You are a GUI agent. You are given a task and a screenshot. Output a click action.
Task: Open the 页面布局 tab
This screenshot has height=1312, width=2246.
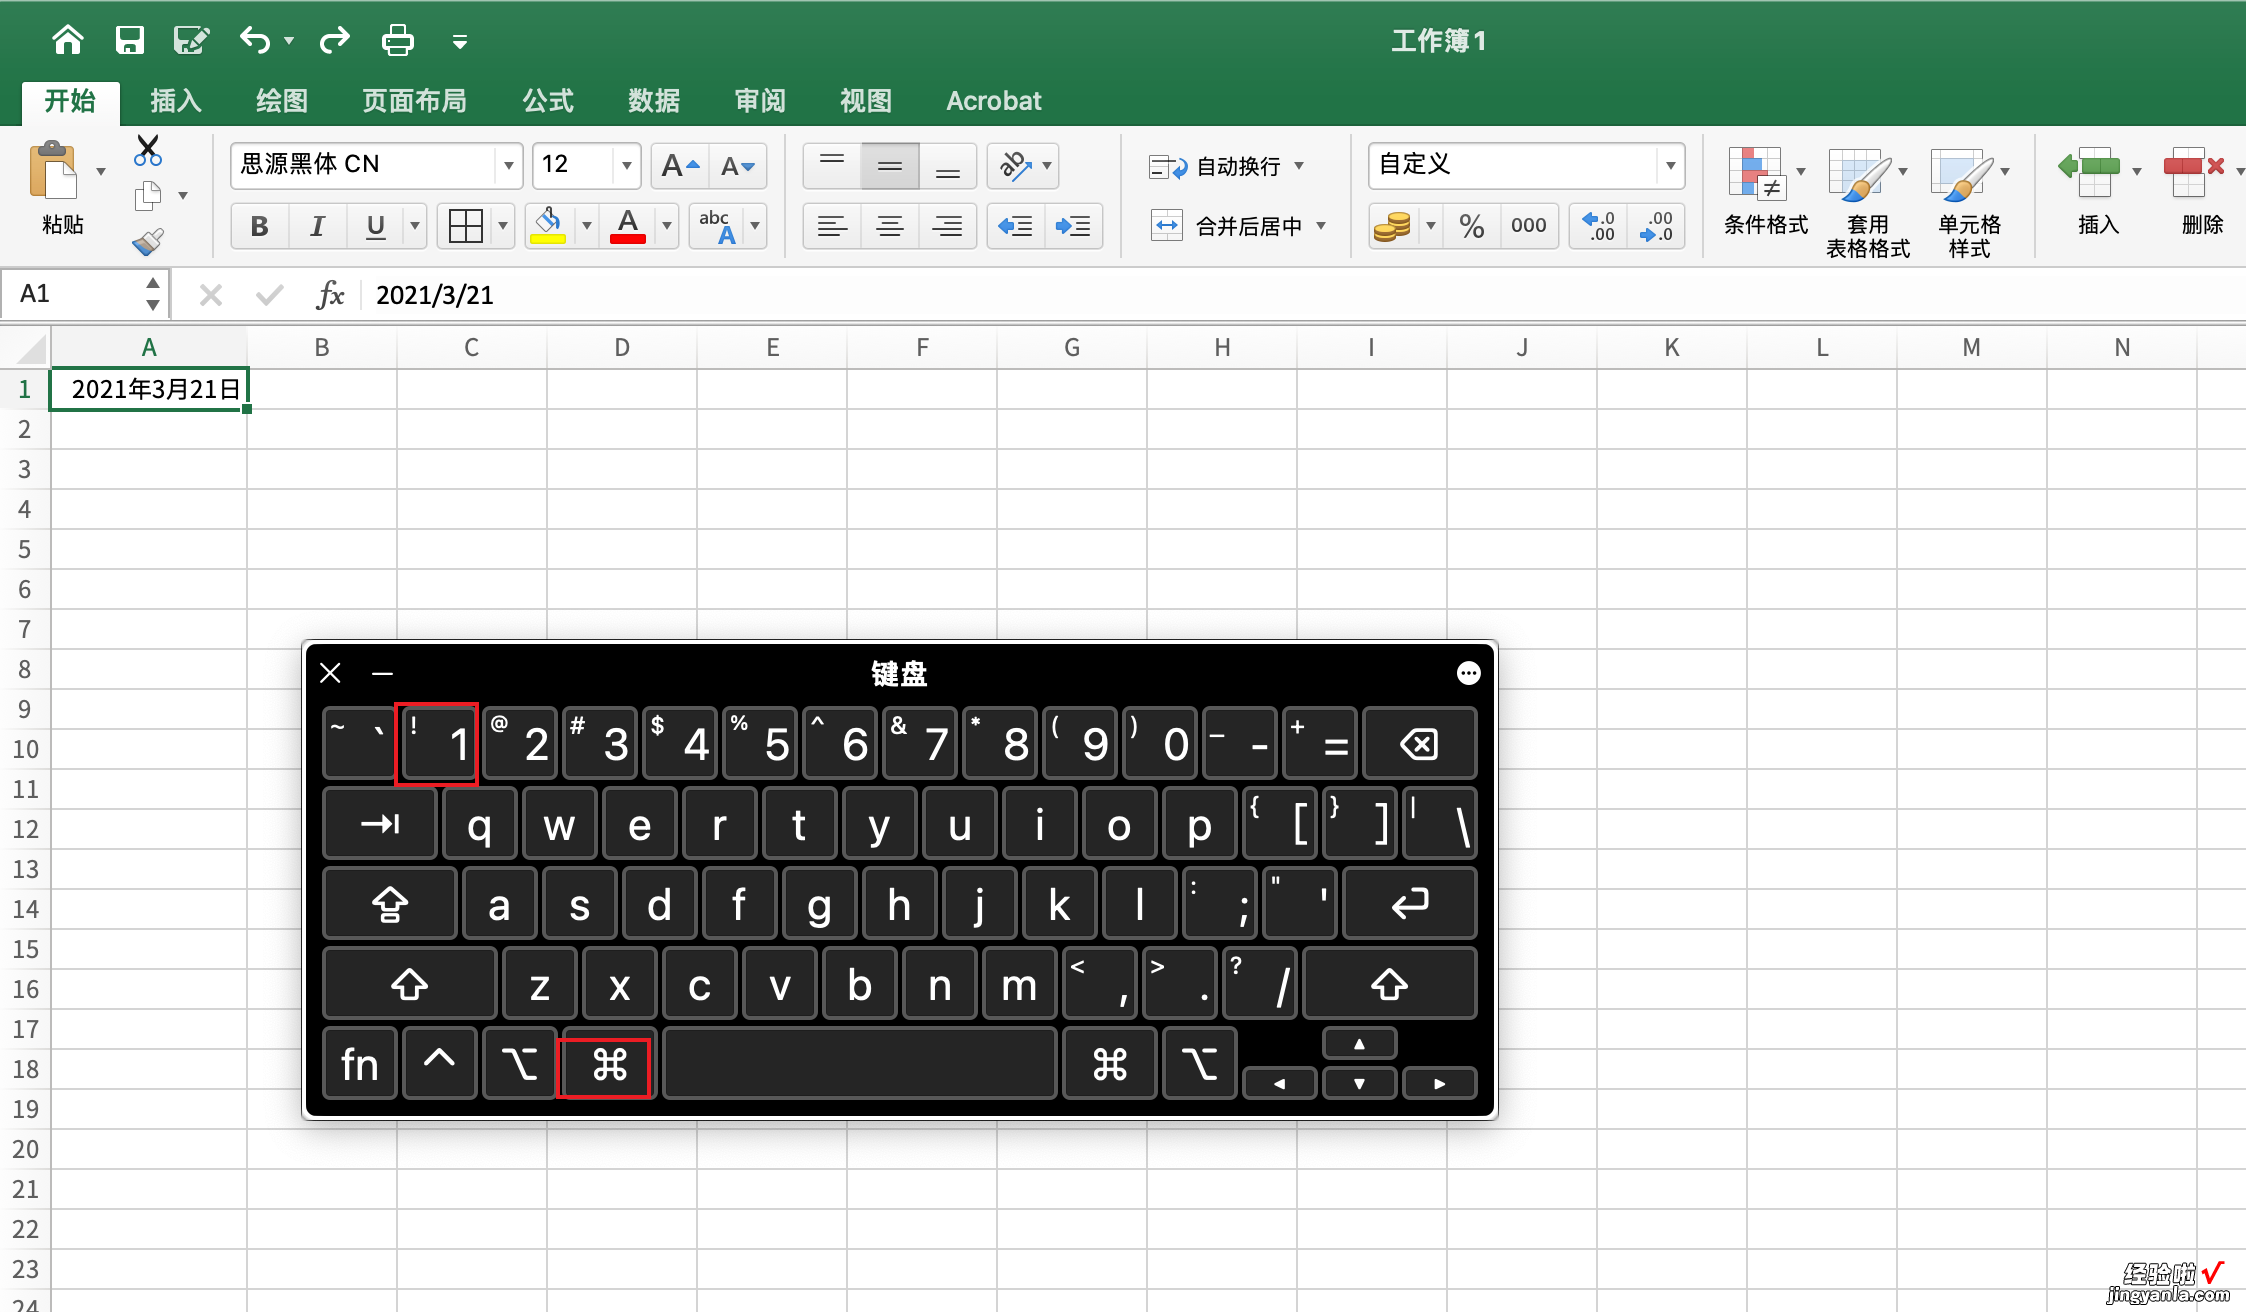tap(415, 101)
